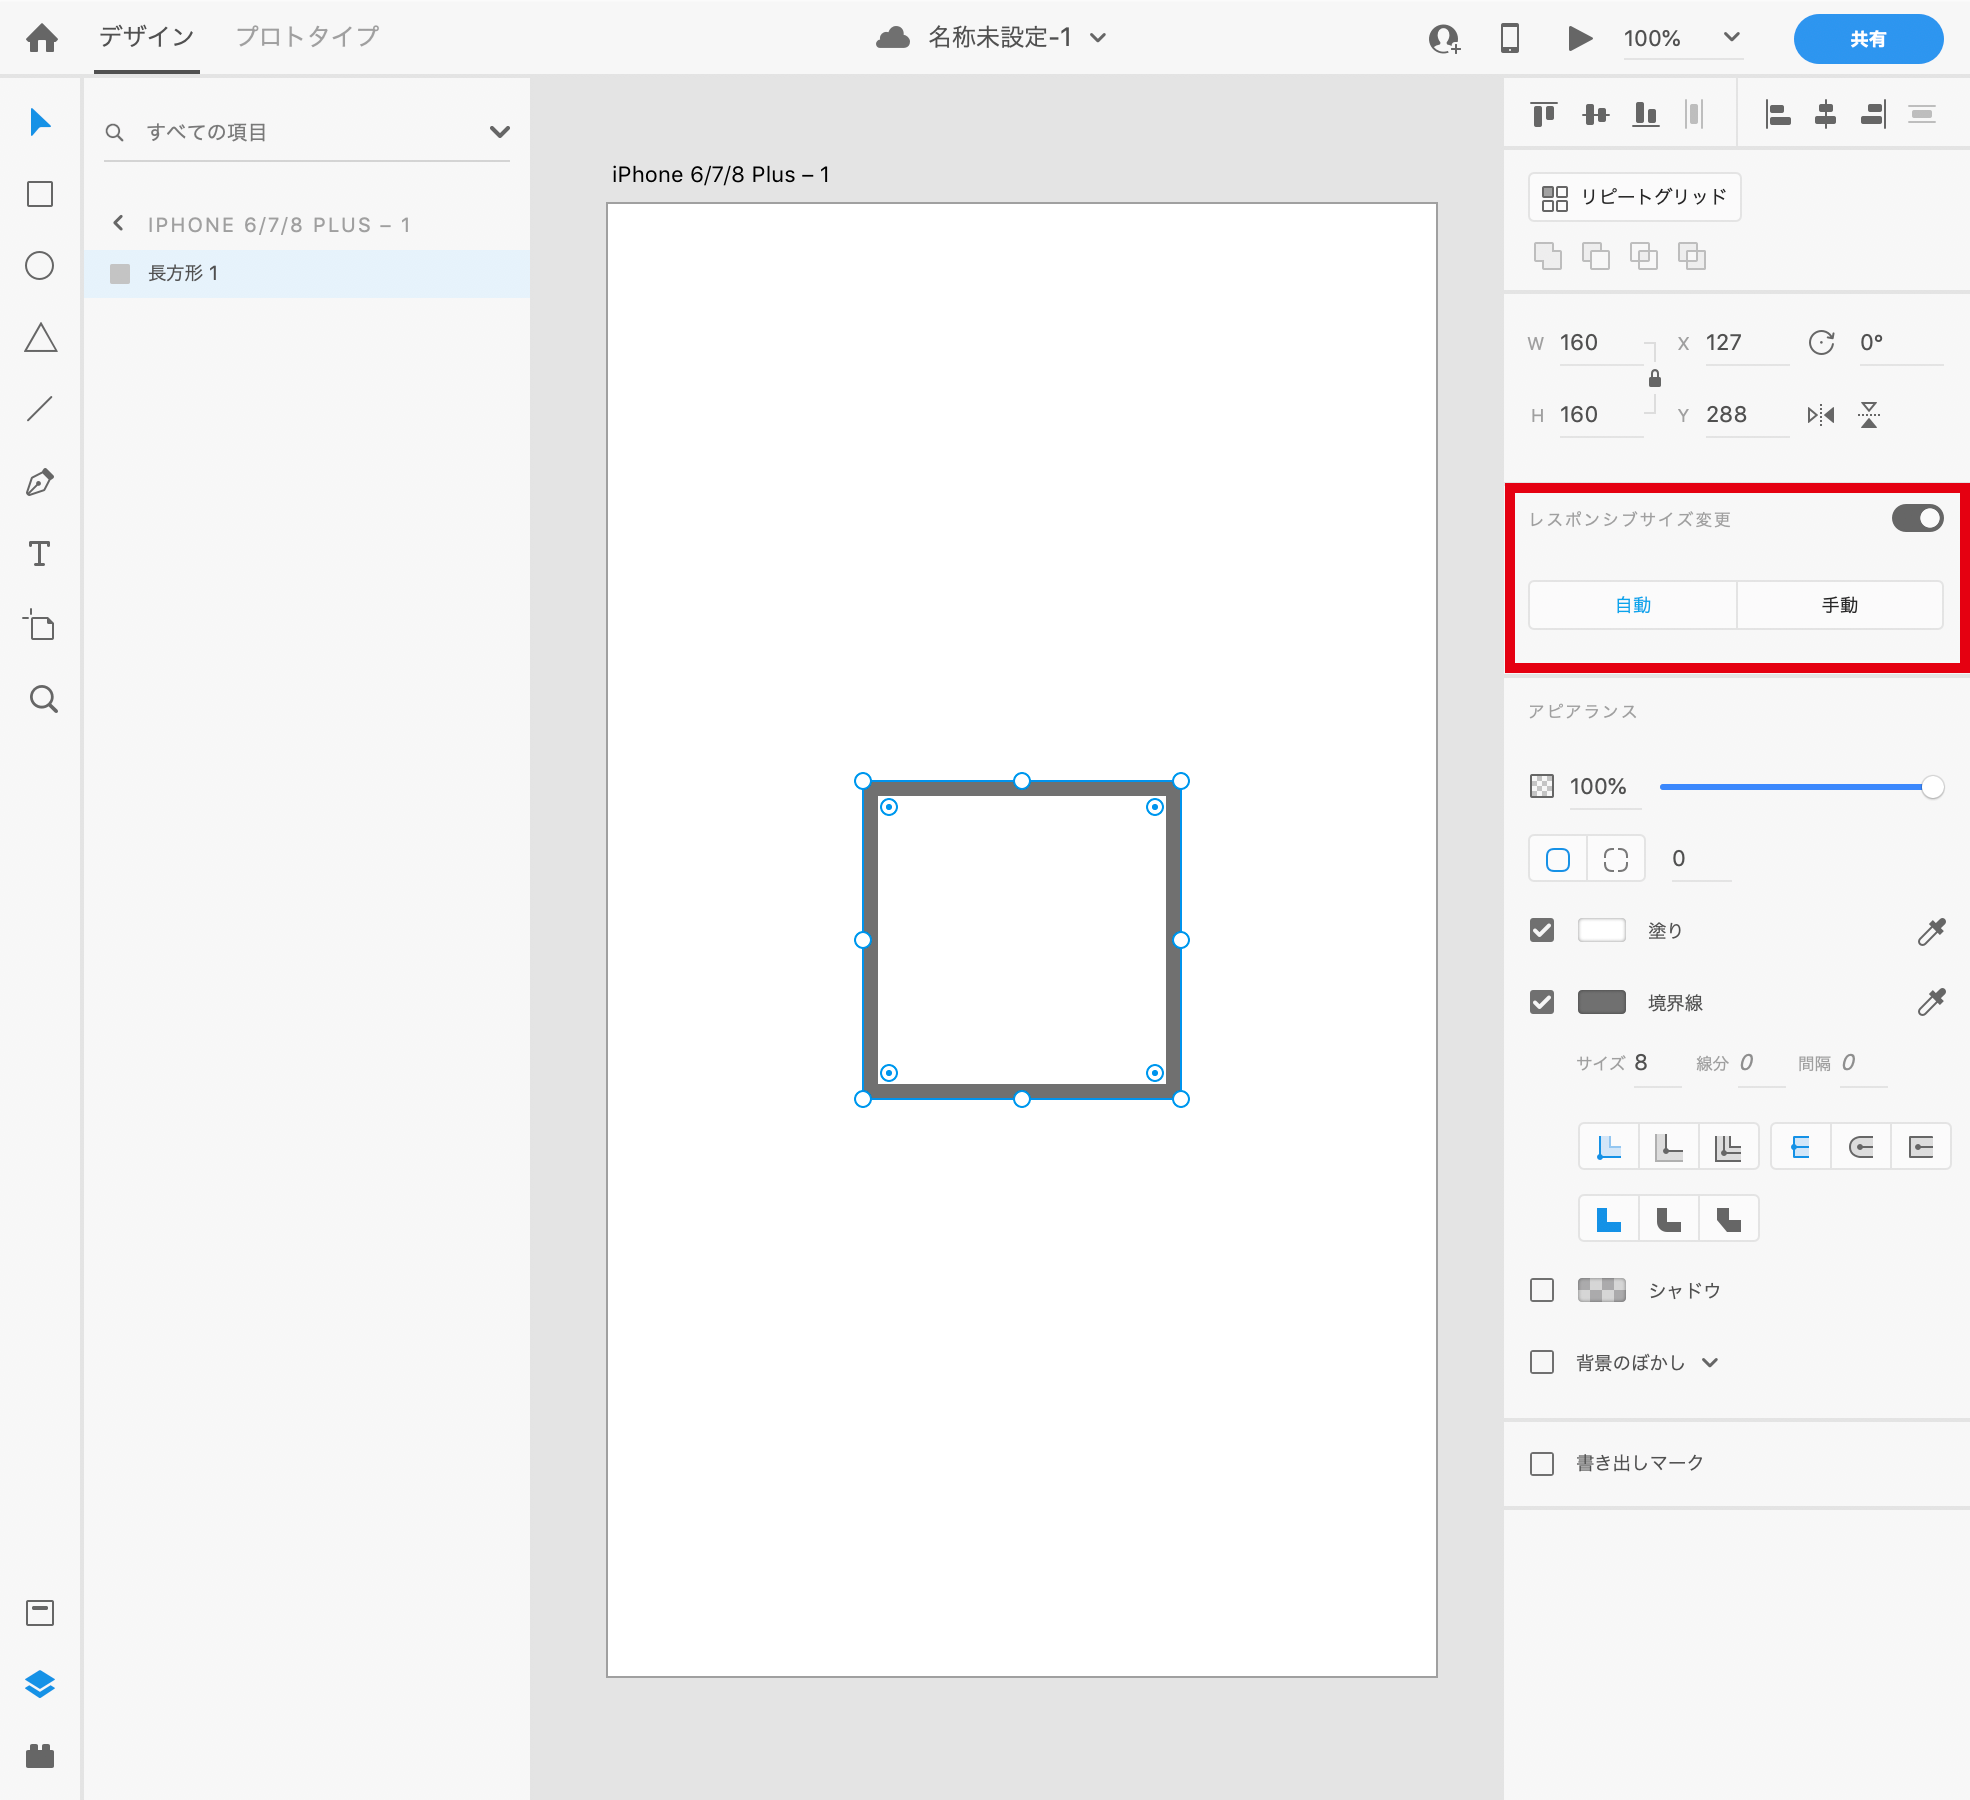Select the bevel join option
Image resolution: width=1970 pixels, height=1800 pixels.
click(1728, 1219)
